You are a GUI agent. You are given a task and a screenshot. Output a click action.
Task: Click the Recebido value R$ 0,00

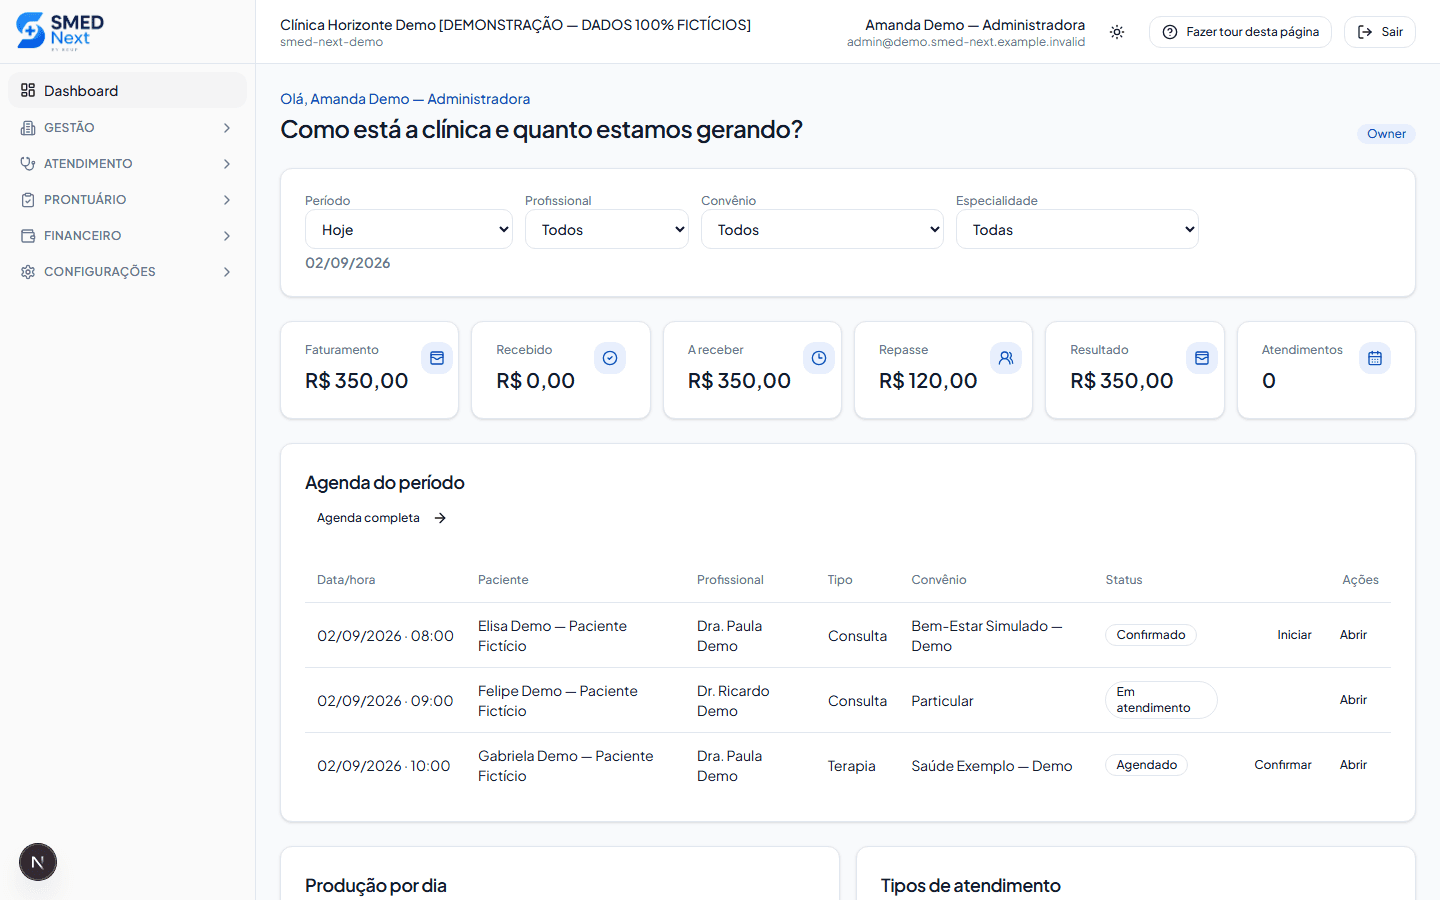pyautogui.click(x=536, y=381)
